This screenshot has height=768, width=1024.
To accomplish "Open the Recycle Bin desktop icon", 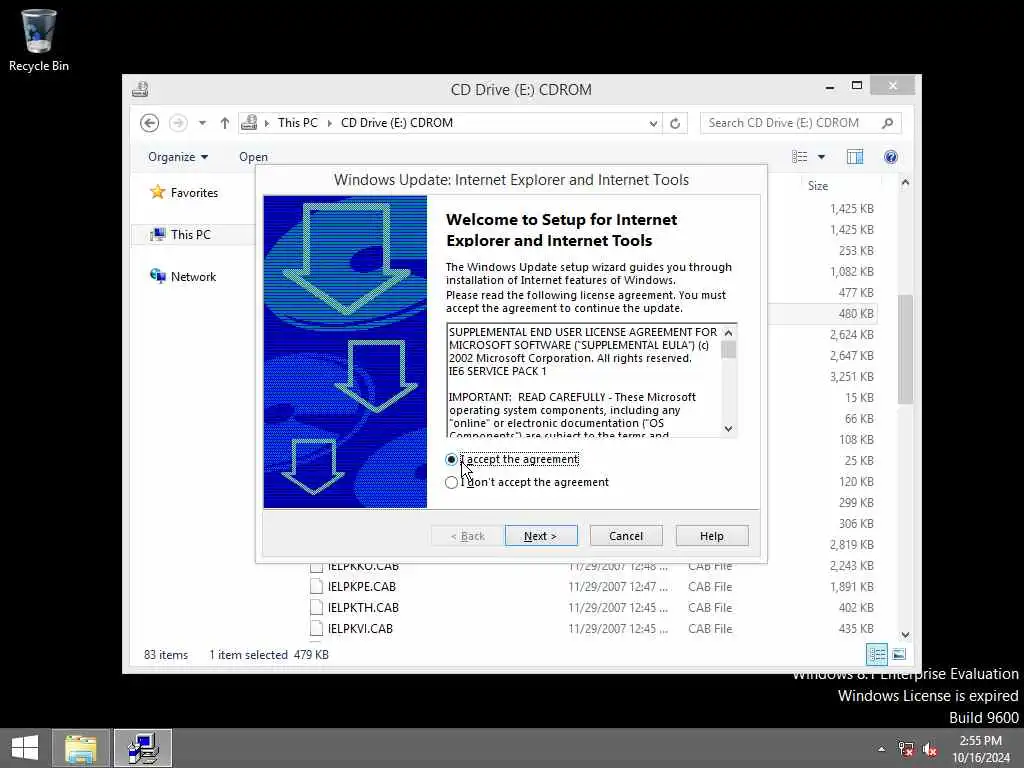I will point(38,40).
